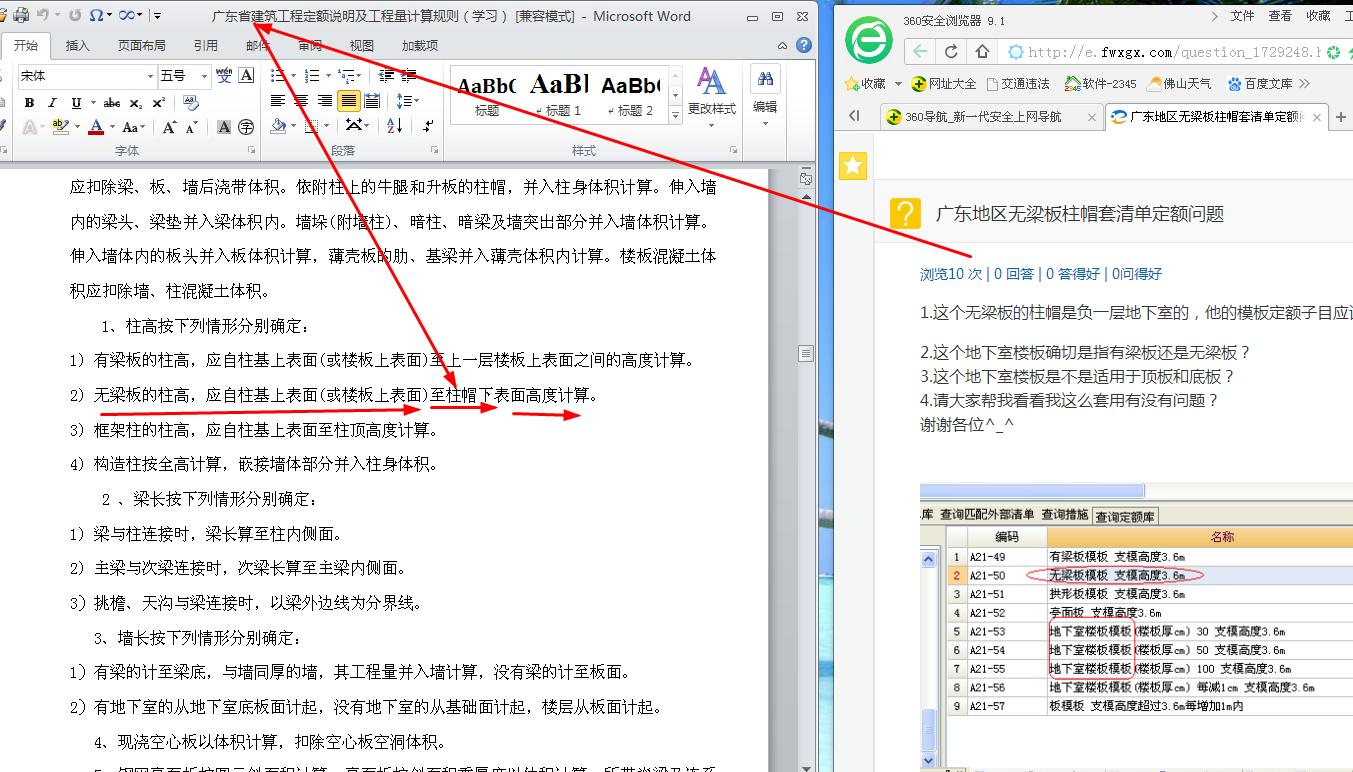Toggle strikethrough abc formatting
This screenshot has width=1353, height=772.
pyautogui.click(x=112, y=103)
